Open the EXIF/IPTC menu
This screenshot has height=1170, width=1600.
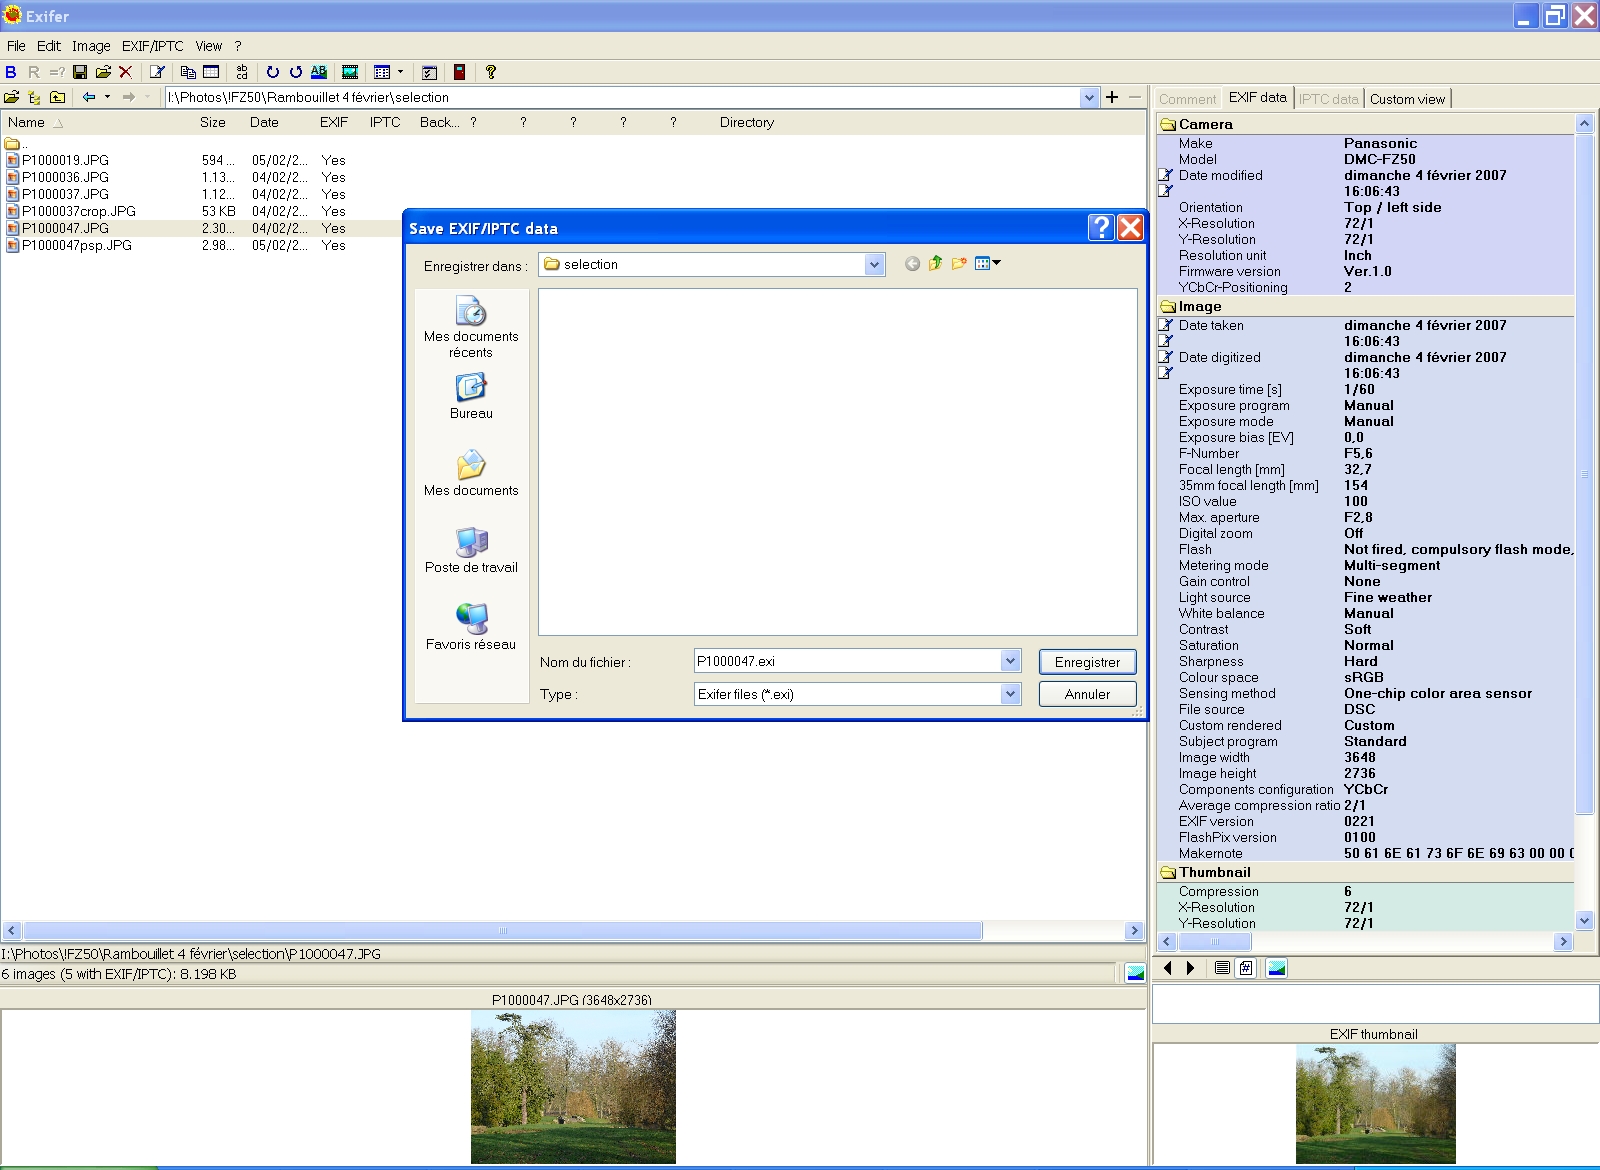coord(152,46)
